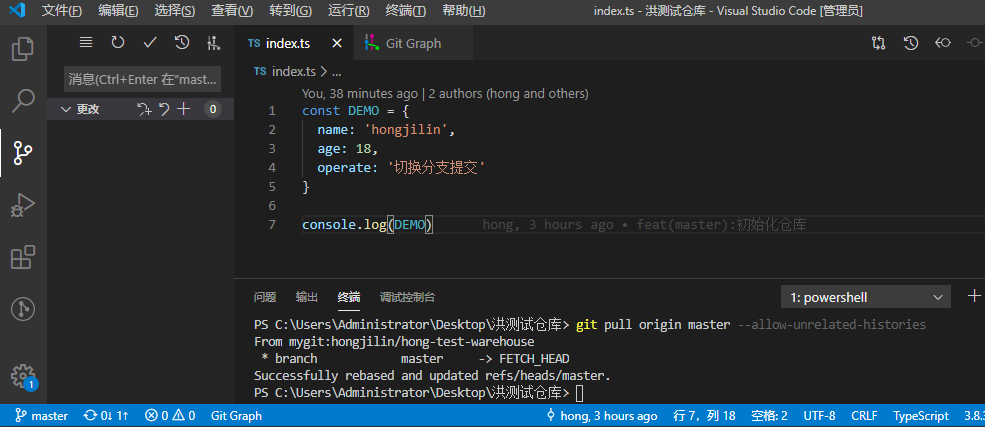Open the Explorer view in activity bar
The image size is (985, 427).
click(23, 48)
